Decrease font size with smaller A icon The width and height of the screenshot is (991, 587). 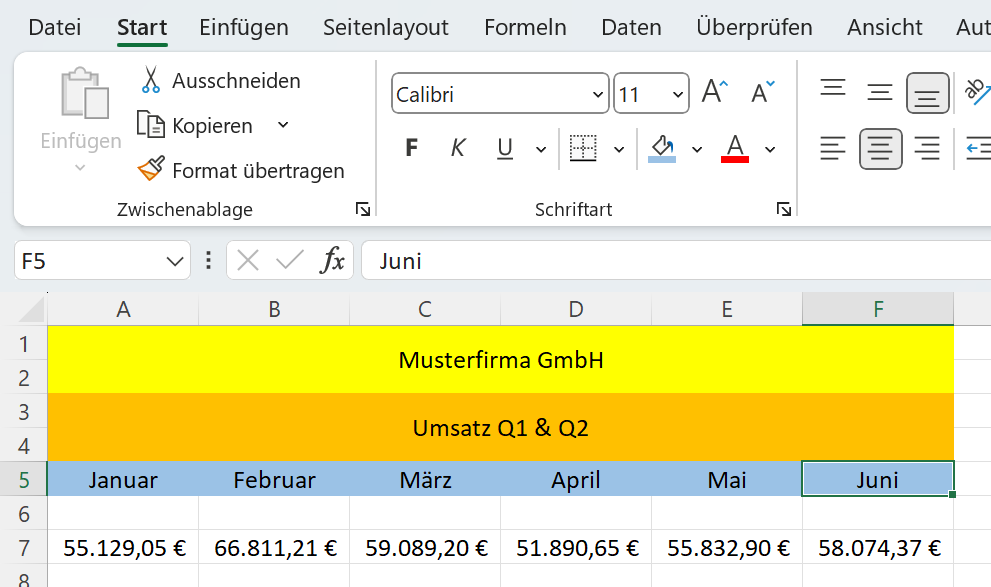(x=762, y=94)
